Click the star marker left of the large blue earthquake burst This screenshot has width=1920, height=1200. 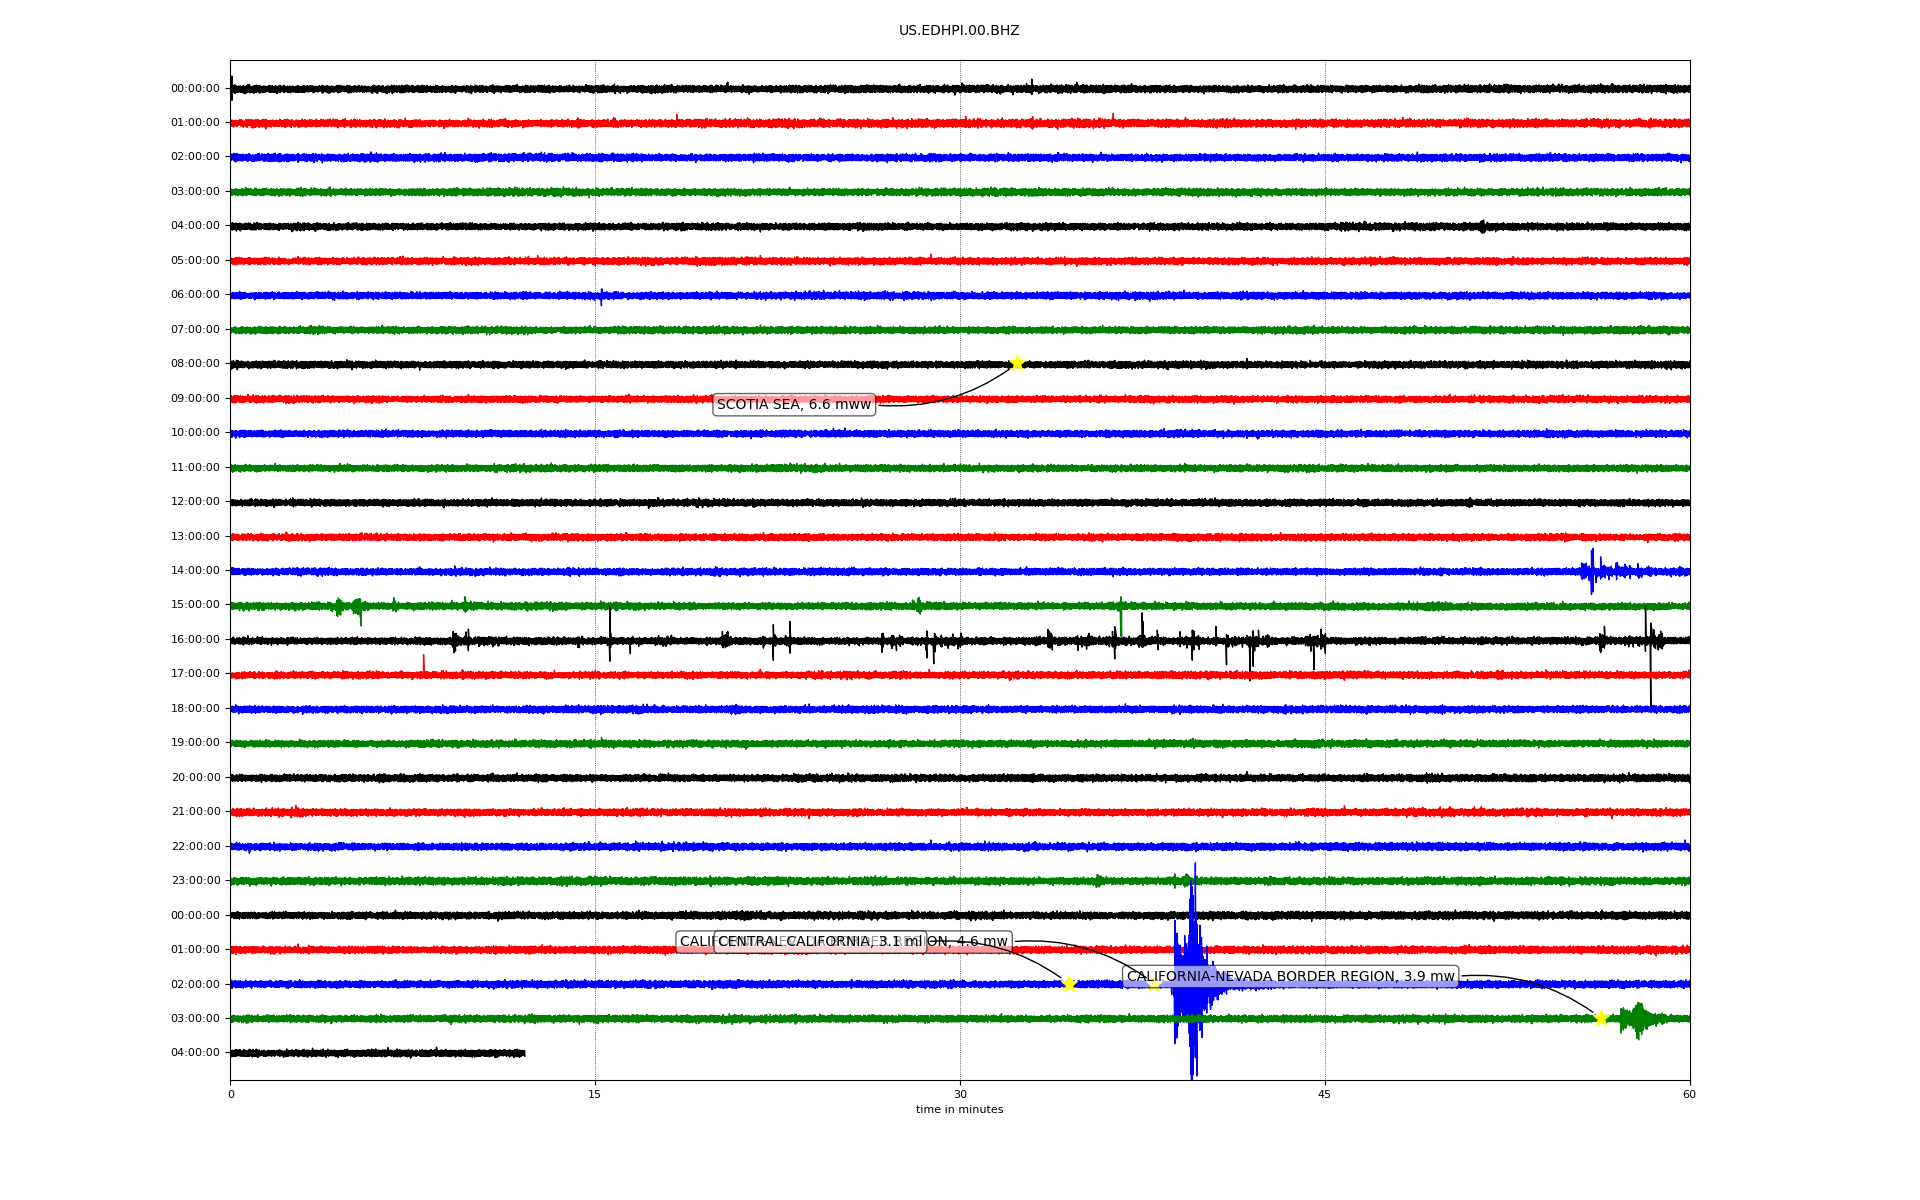click(x=1154, y=985)
